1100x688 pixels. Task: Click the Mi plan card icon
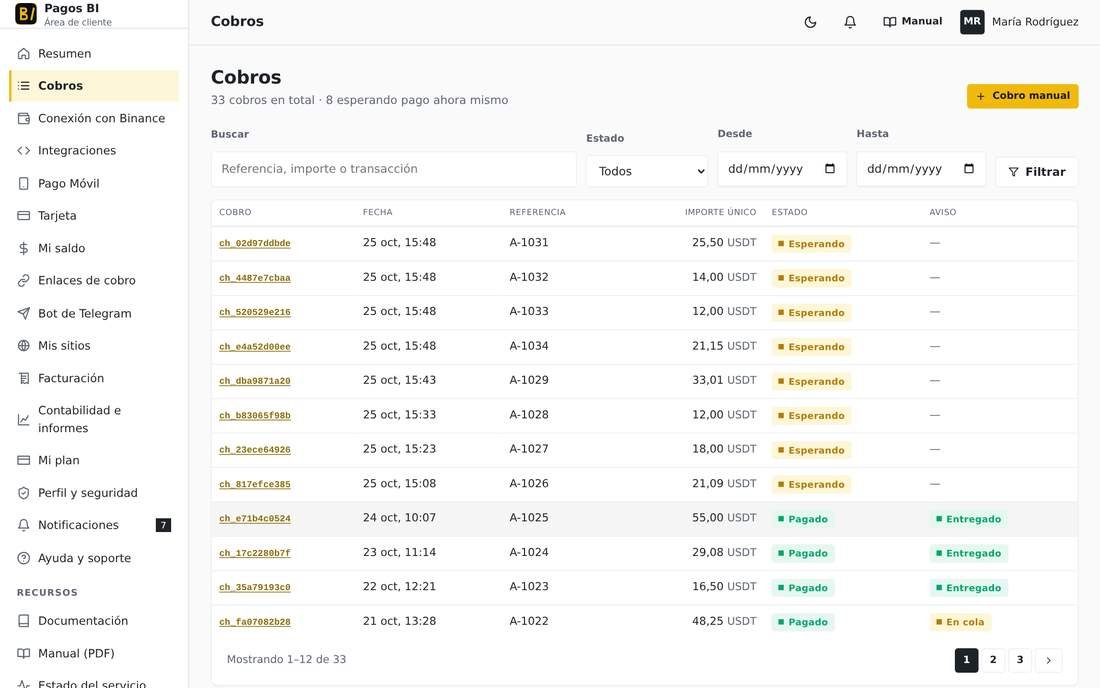(x=24, y=460)
